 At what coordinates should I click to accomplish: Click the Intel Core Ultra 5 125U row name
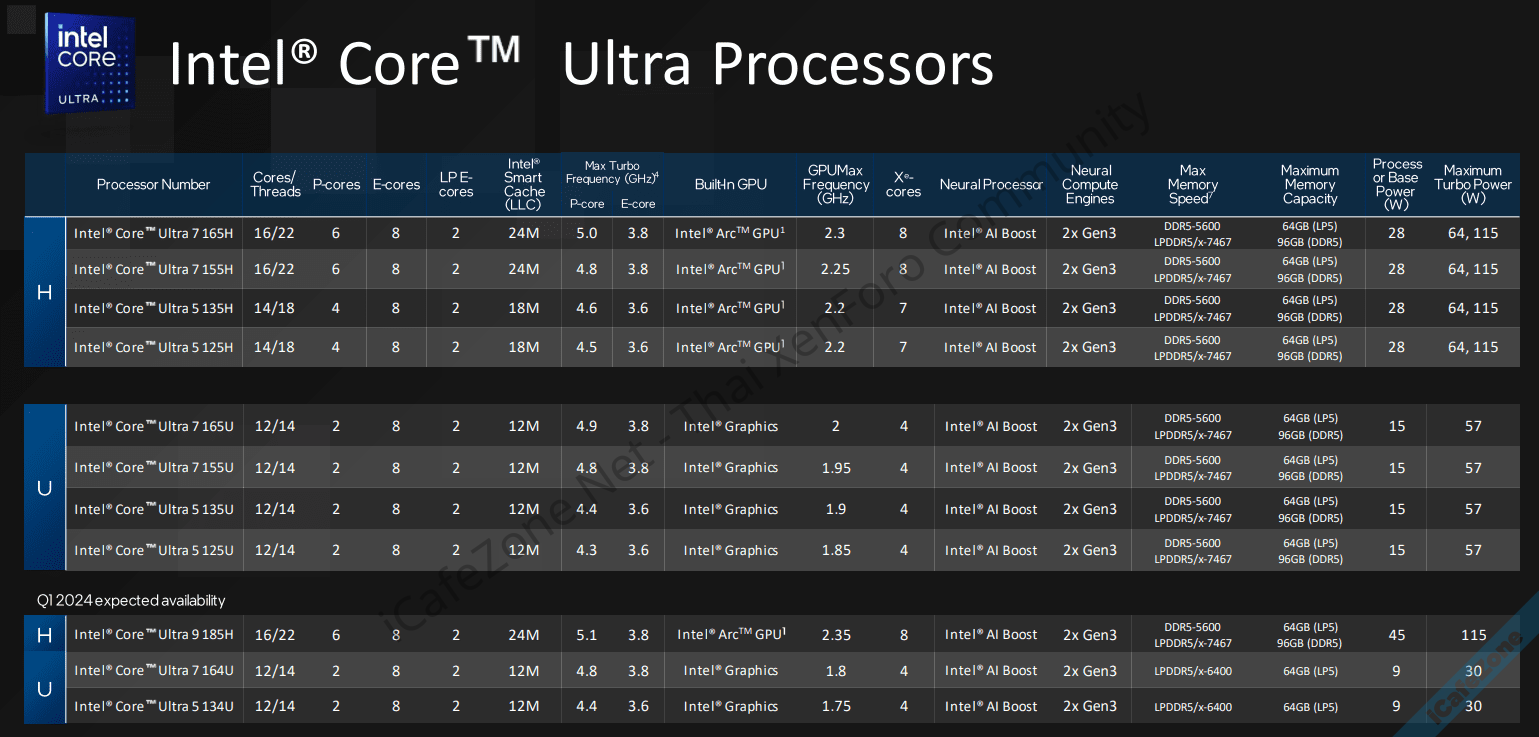tap(153, 550)
